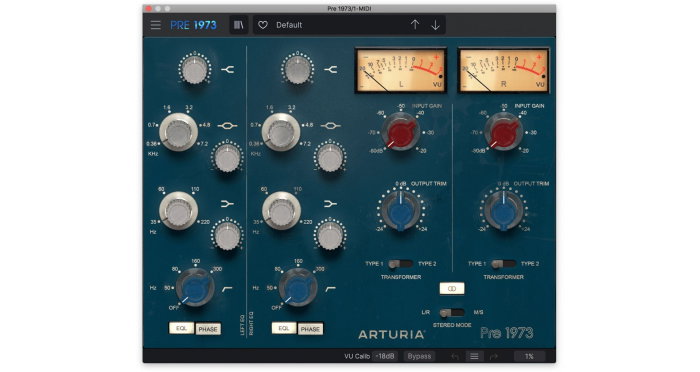Toggle the right channel PHASE button
Viewport: 700px width, 372px height.
pyautogui.click(x=310, y=329)
